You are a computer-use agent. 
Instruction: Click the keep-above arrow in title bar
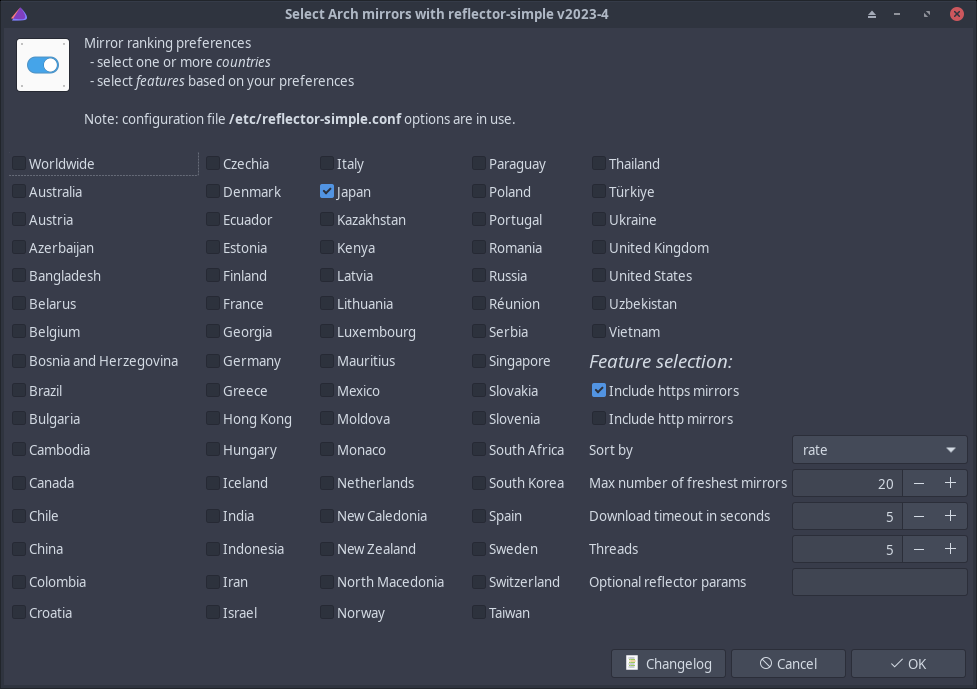click(872, 14)
